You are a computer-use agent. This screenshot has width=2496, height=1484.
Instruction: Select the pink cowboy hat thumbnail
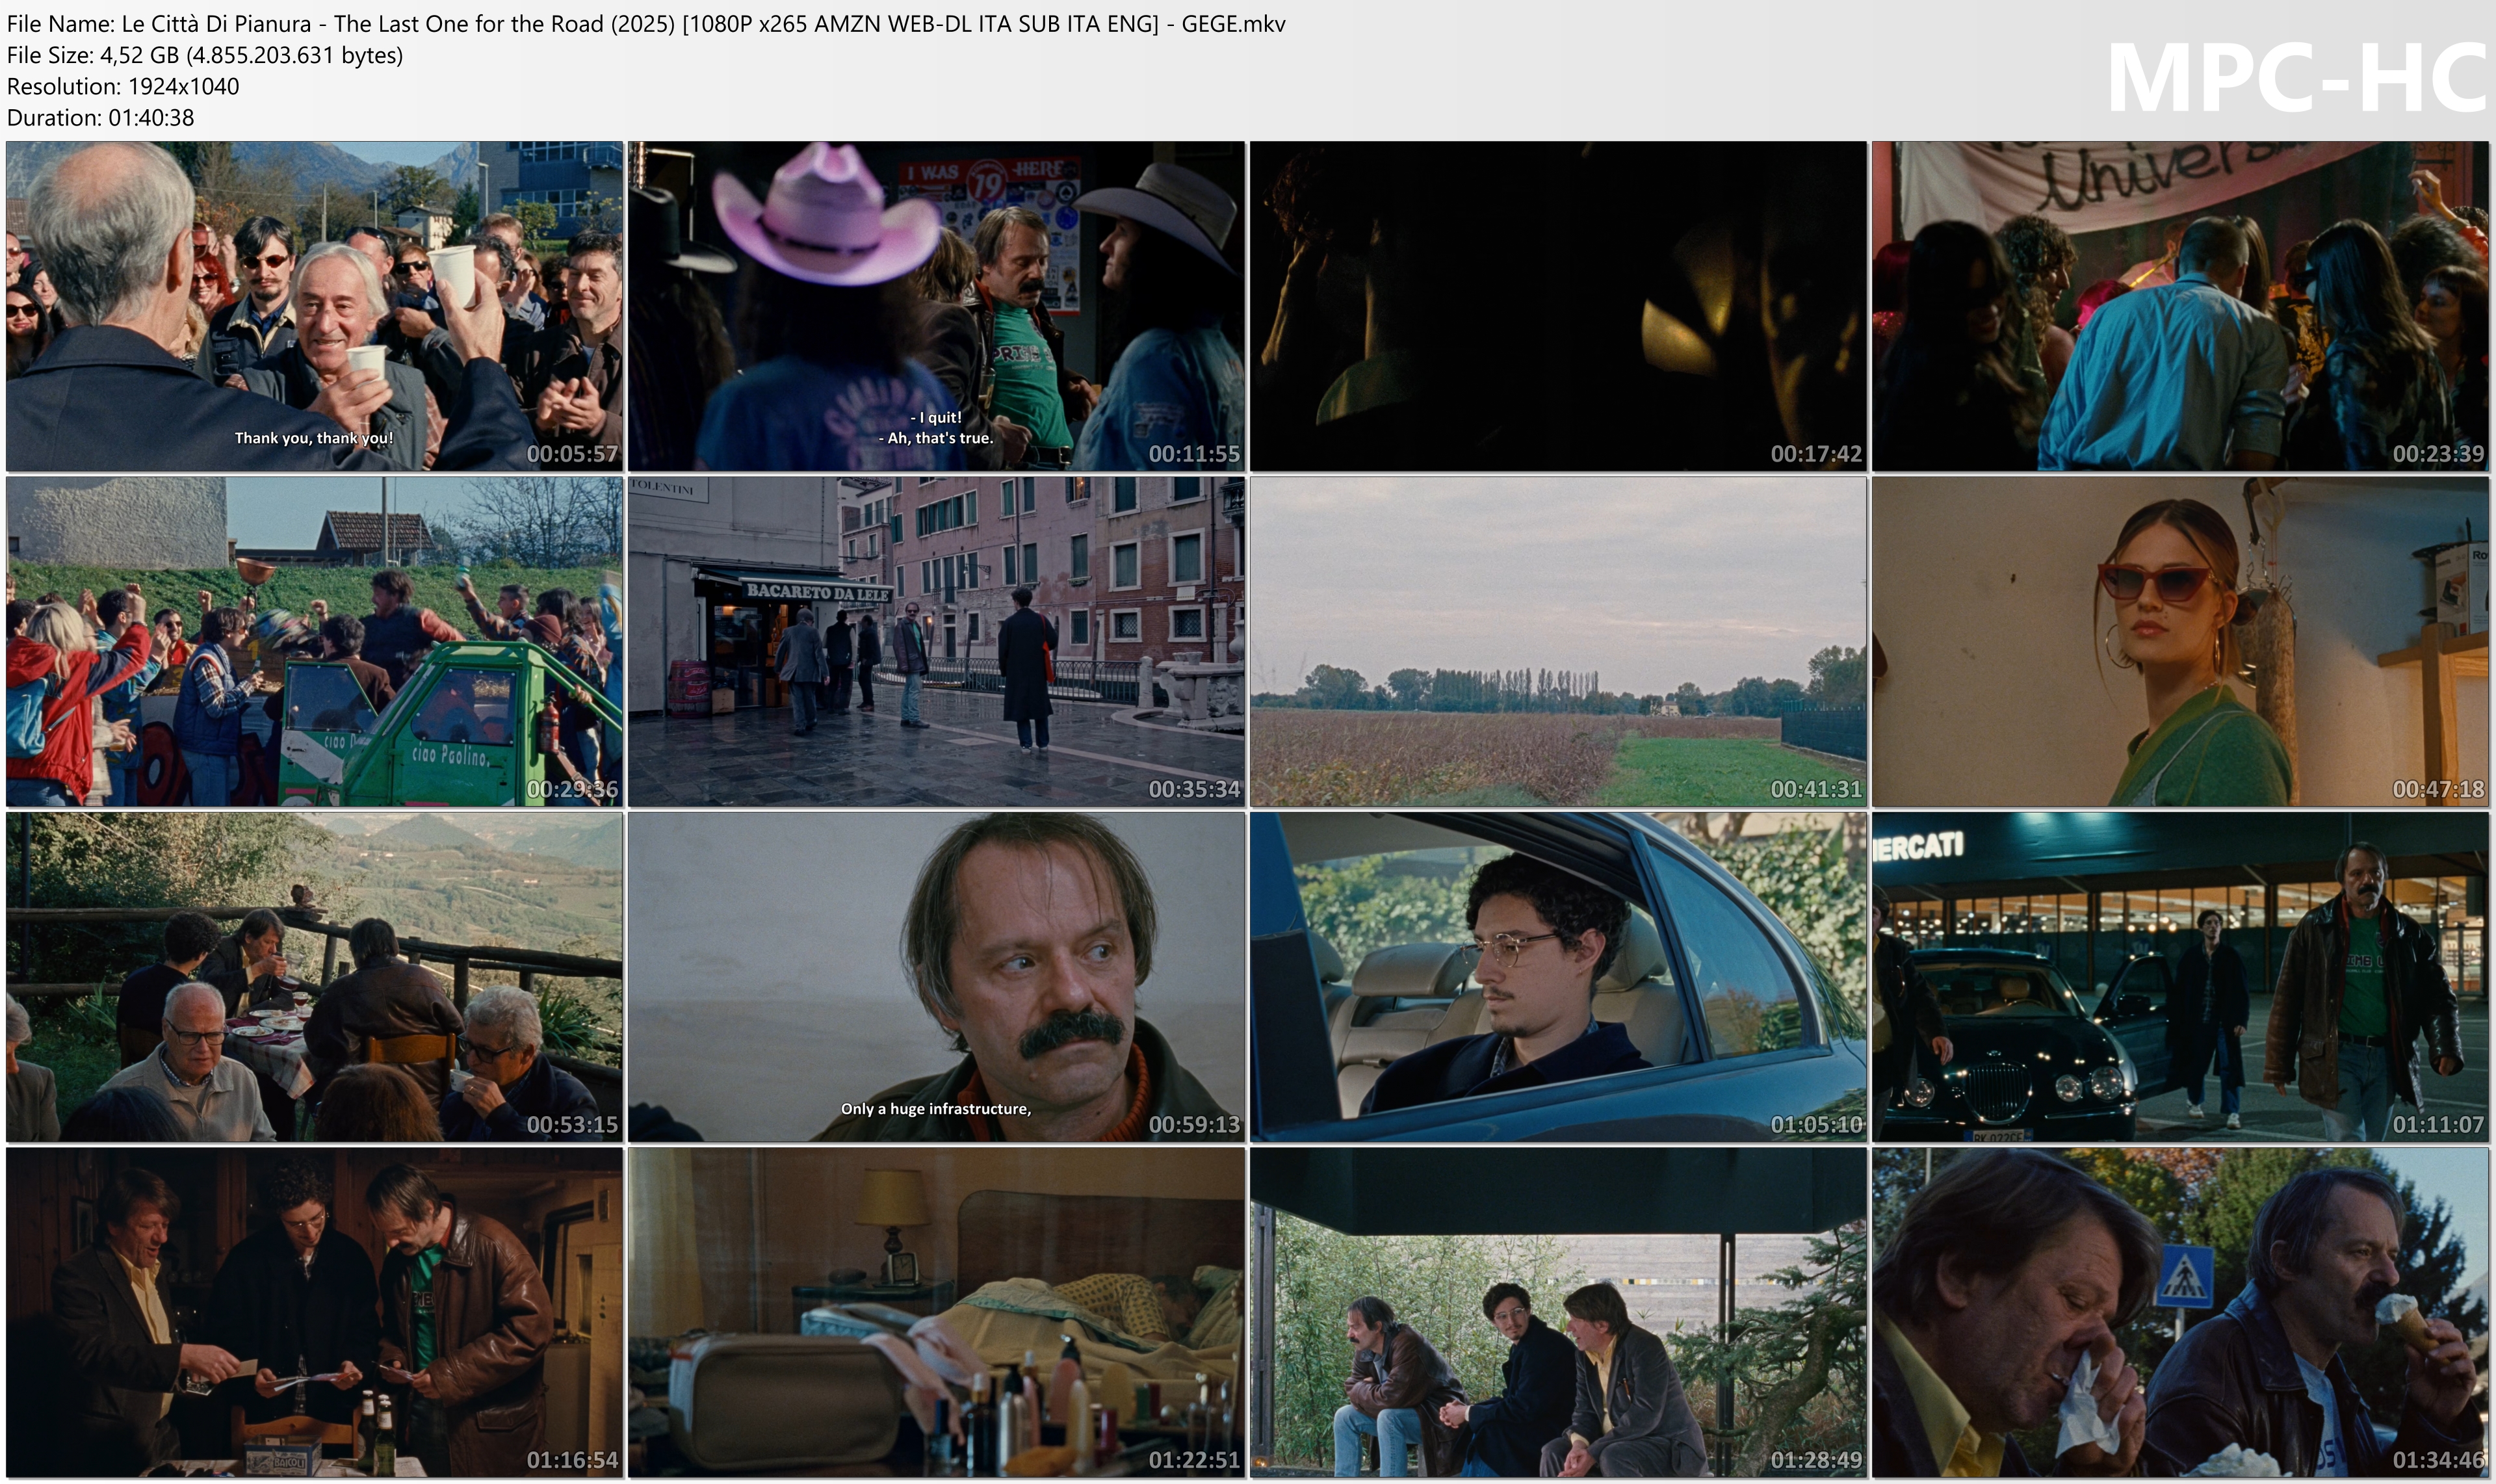(936, 305)
